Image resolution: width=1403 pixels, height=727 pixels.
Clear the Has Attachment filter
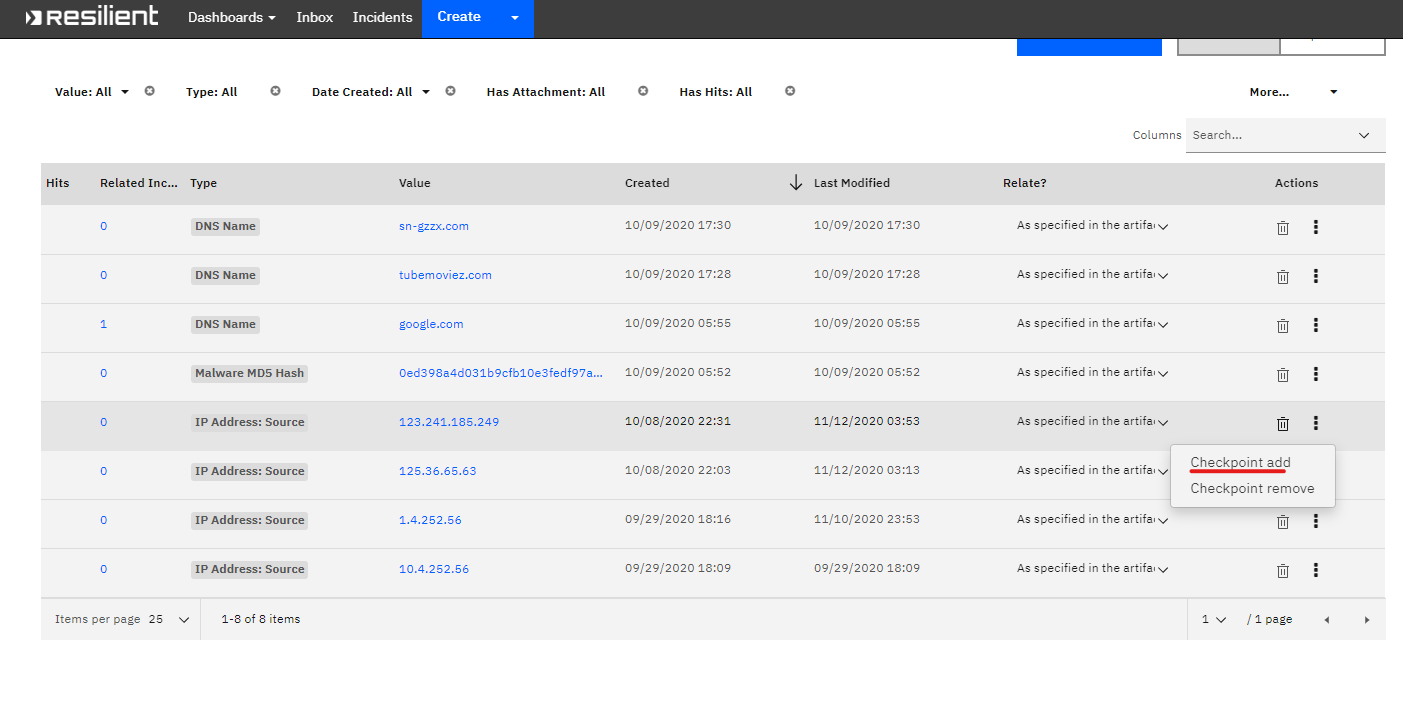643,91
